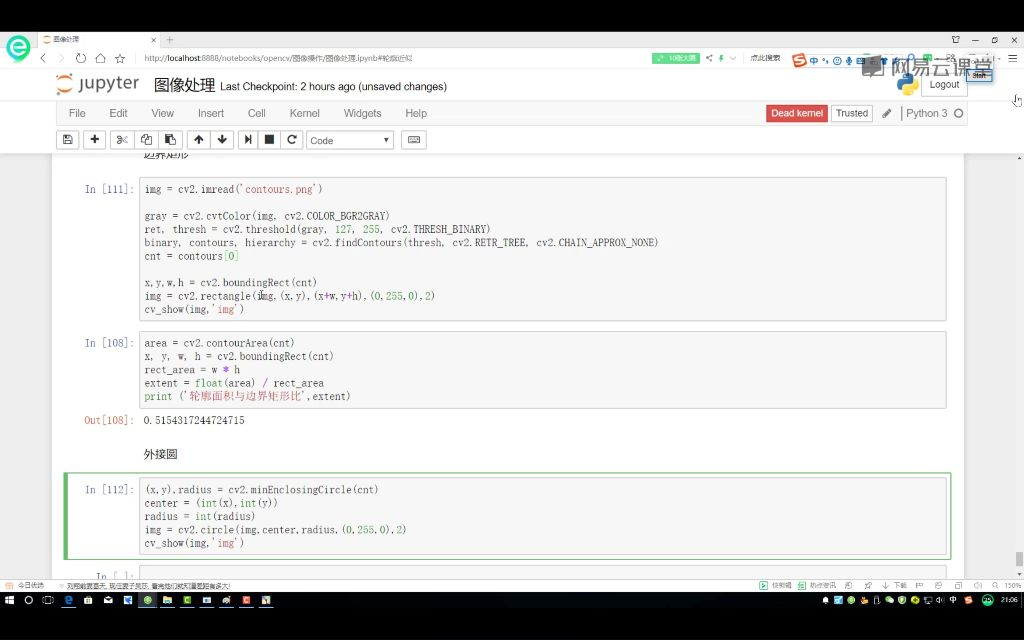Open the Windows Start menu
Screen dimensions: 1024x640
coord(9,600)
